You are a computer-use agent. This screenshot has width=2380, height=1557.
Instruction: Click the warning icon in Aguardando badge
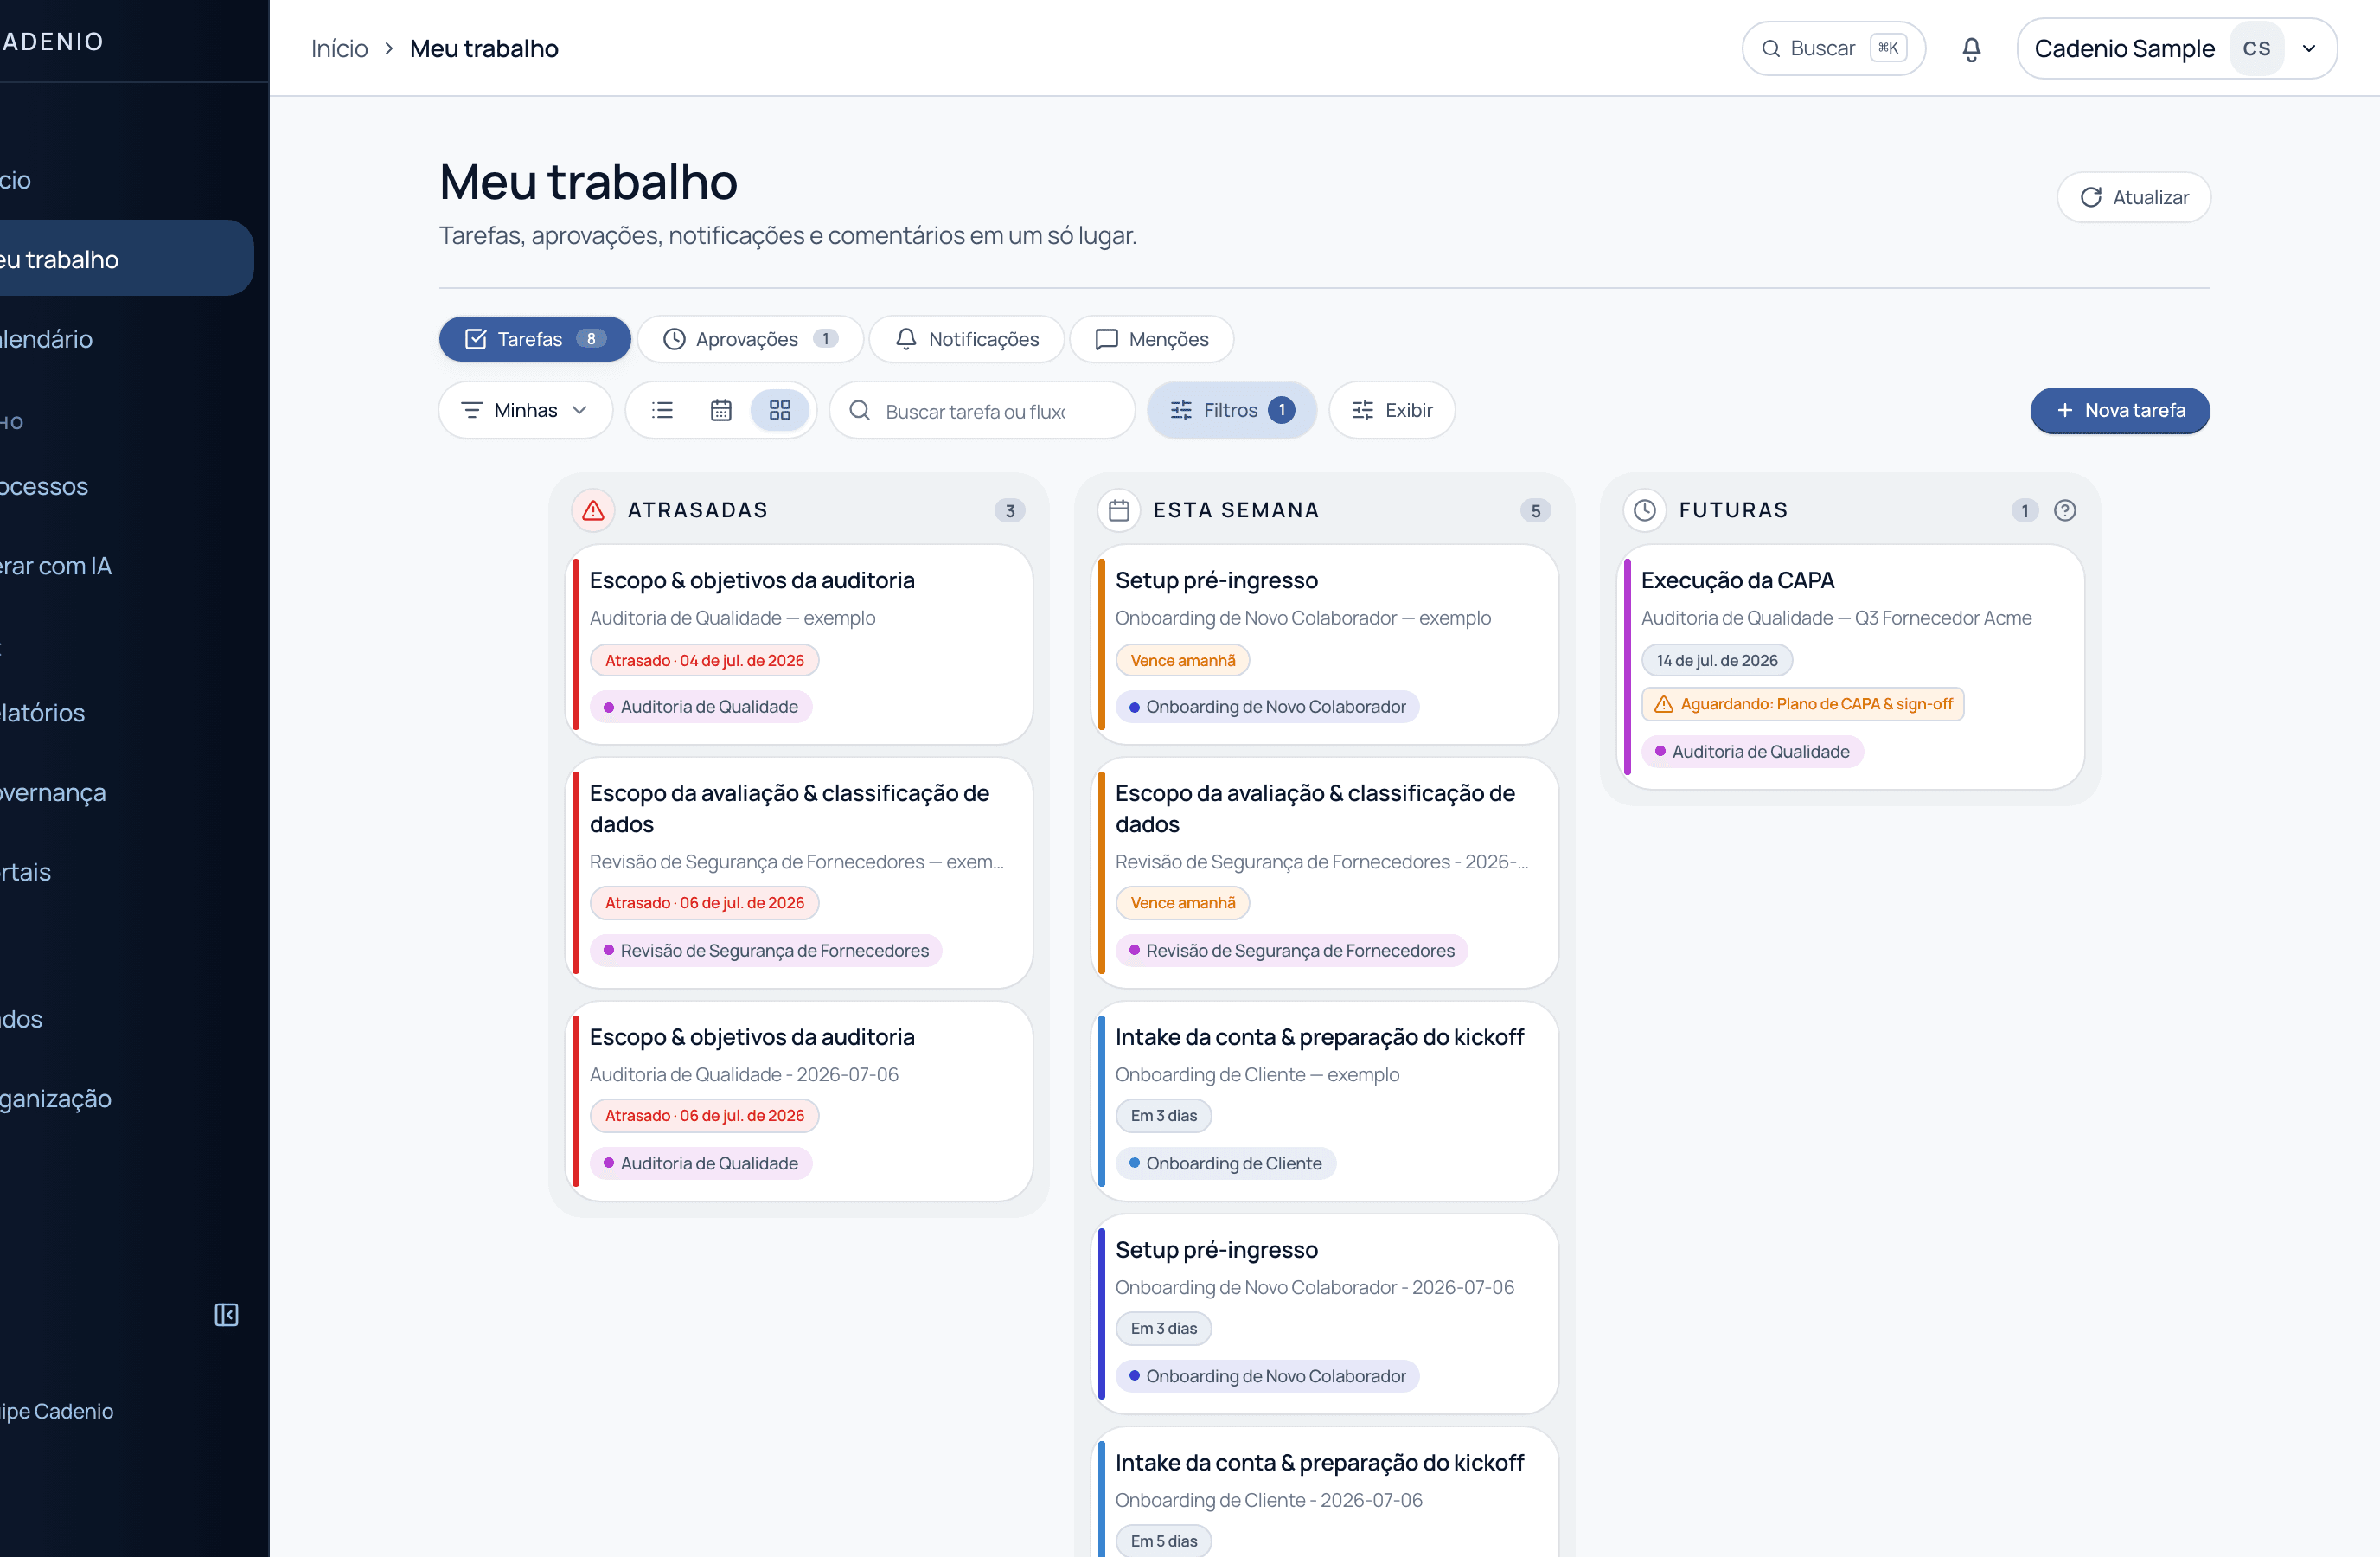click(x=1664, y=704)
